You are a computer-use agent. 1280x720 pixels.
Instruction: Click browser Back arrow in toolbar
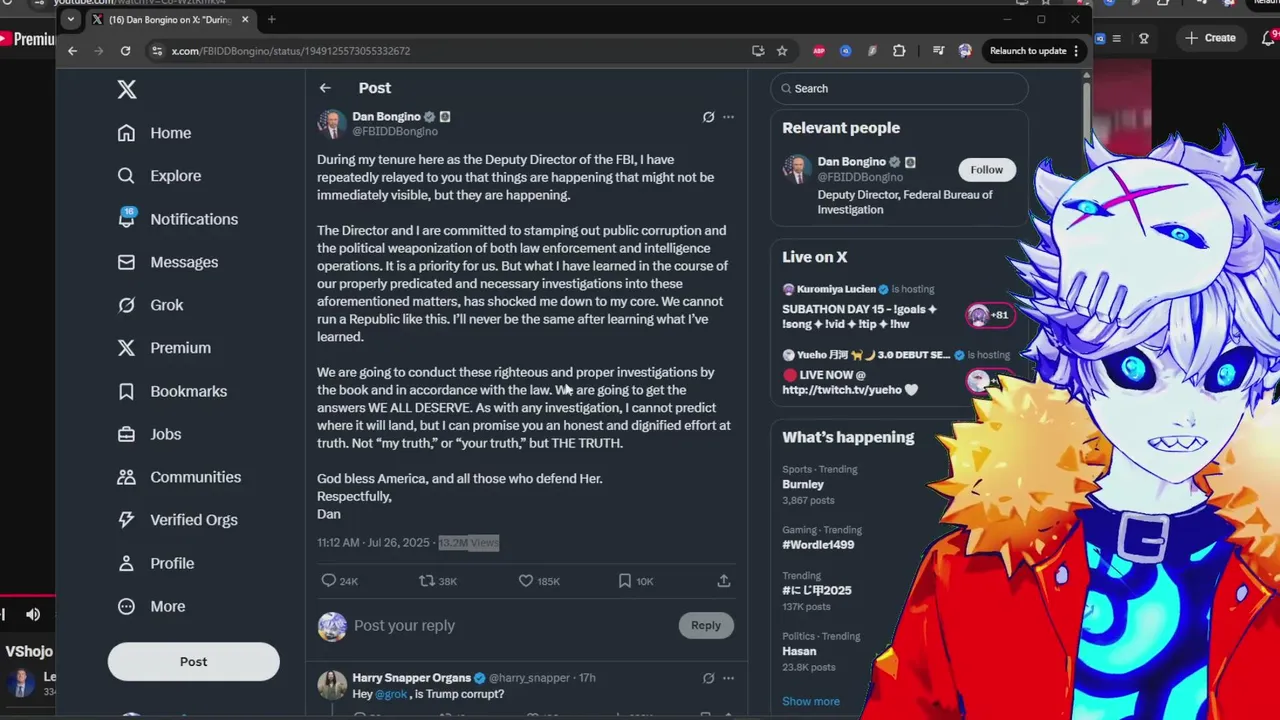(72, 51)
